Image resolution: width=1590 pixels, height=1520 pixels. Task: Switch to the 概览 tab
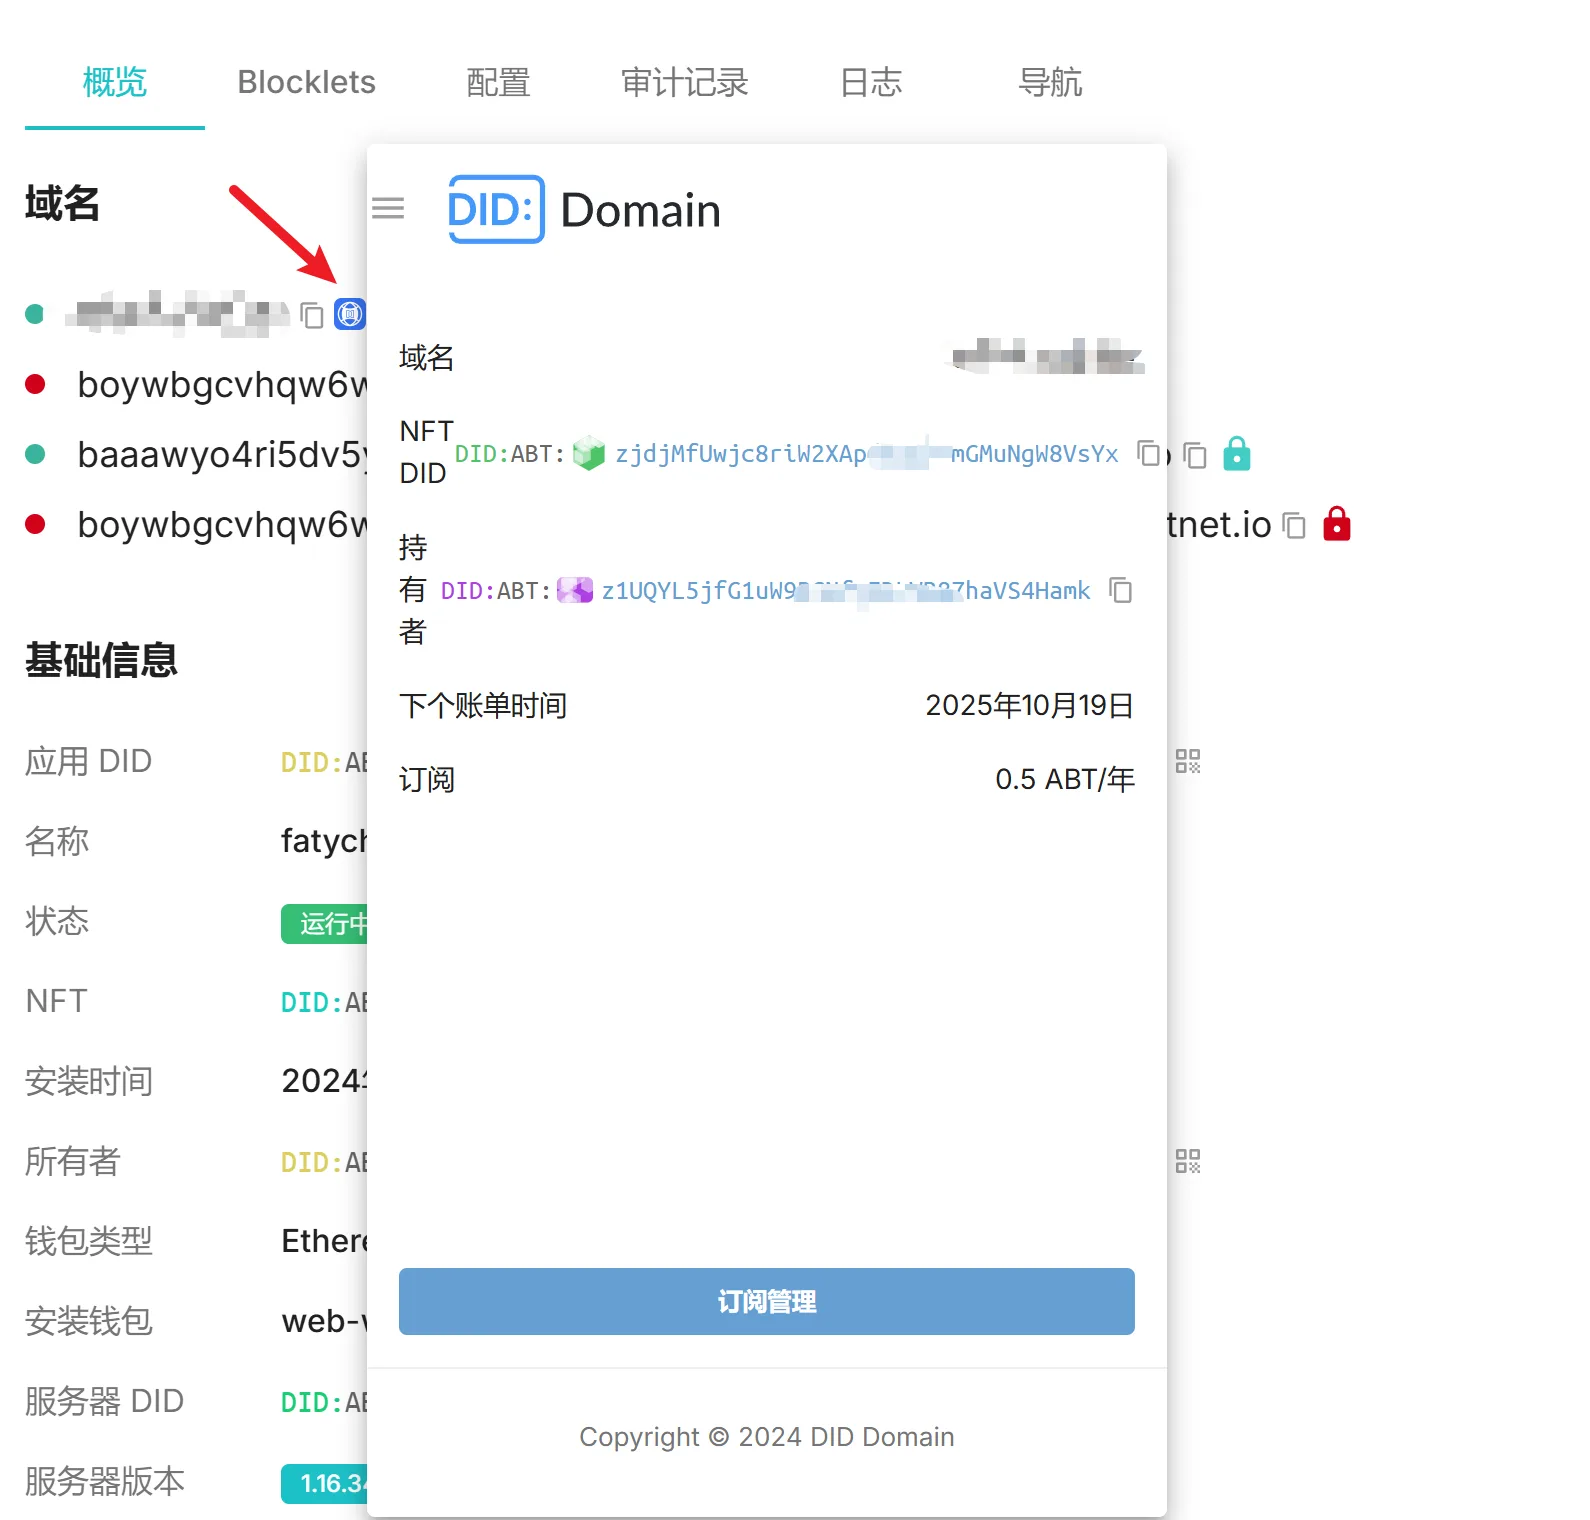(115, 82)
